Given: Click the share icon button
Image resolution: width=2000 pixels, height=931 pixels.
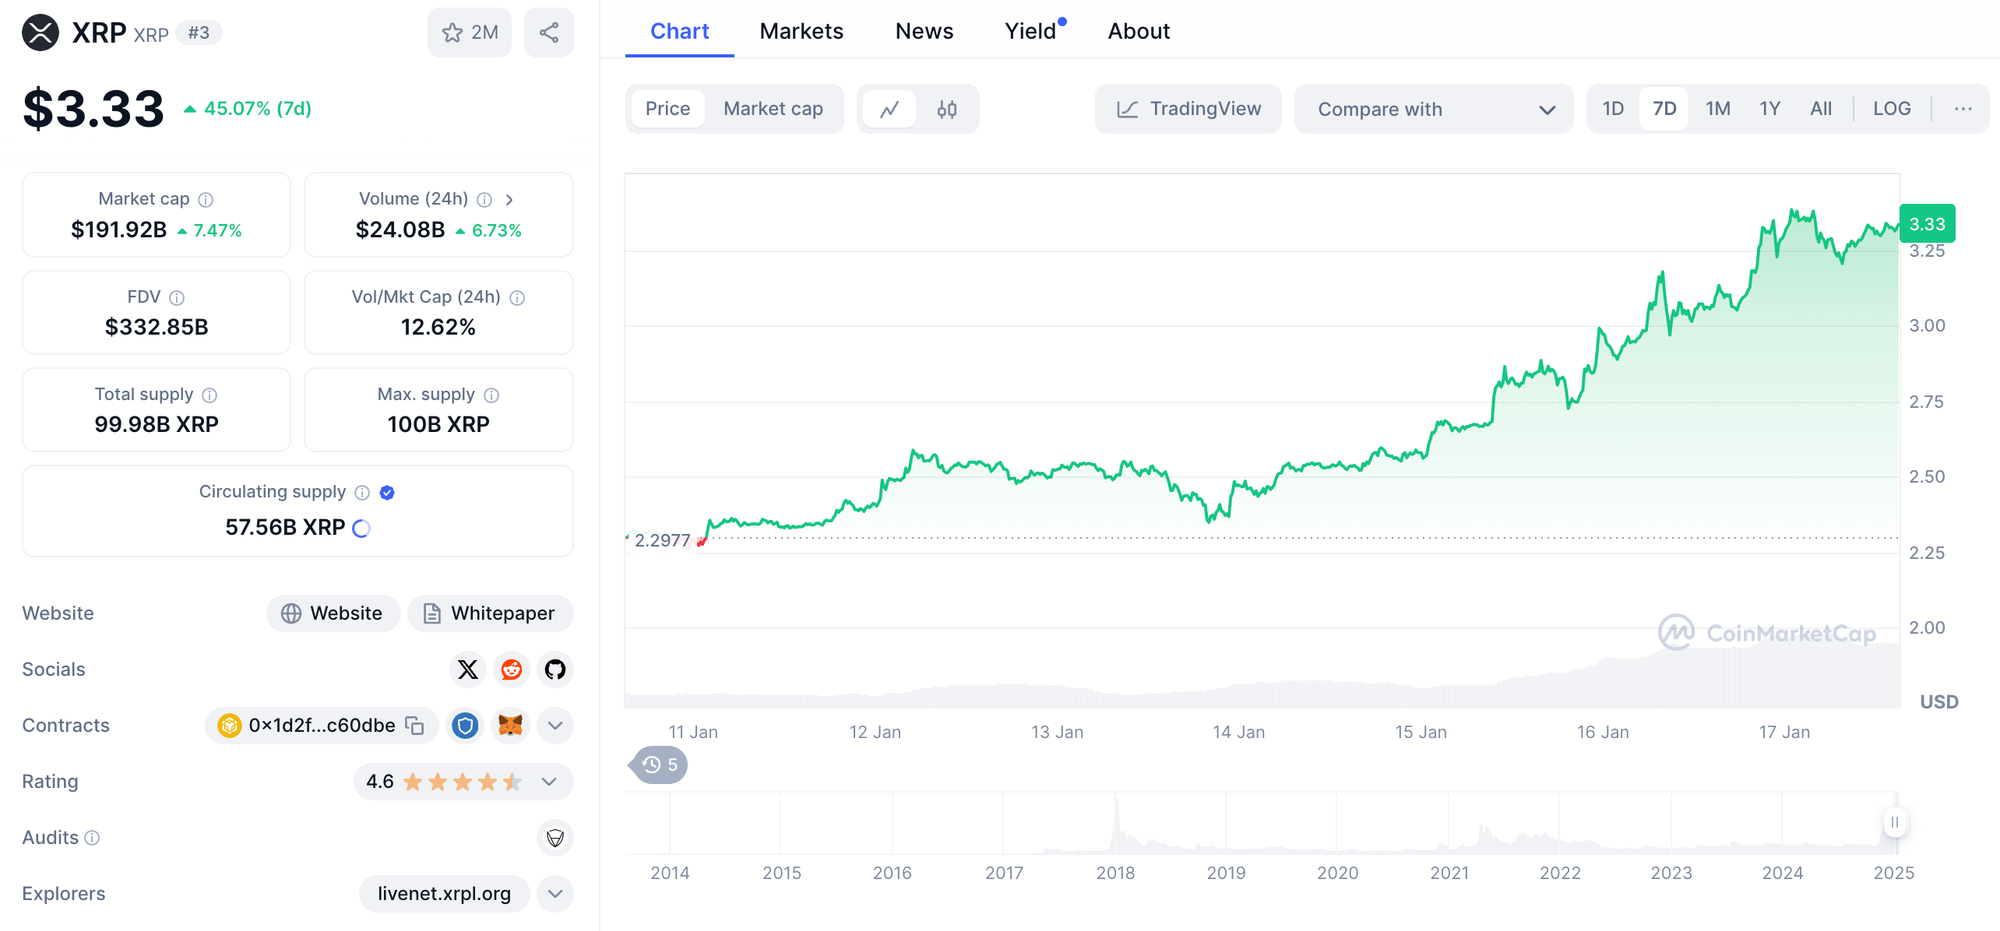Looking at the screenshot, I should pos(549,33).
